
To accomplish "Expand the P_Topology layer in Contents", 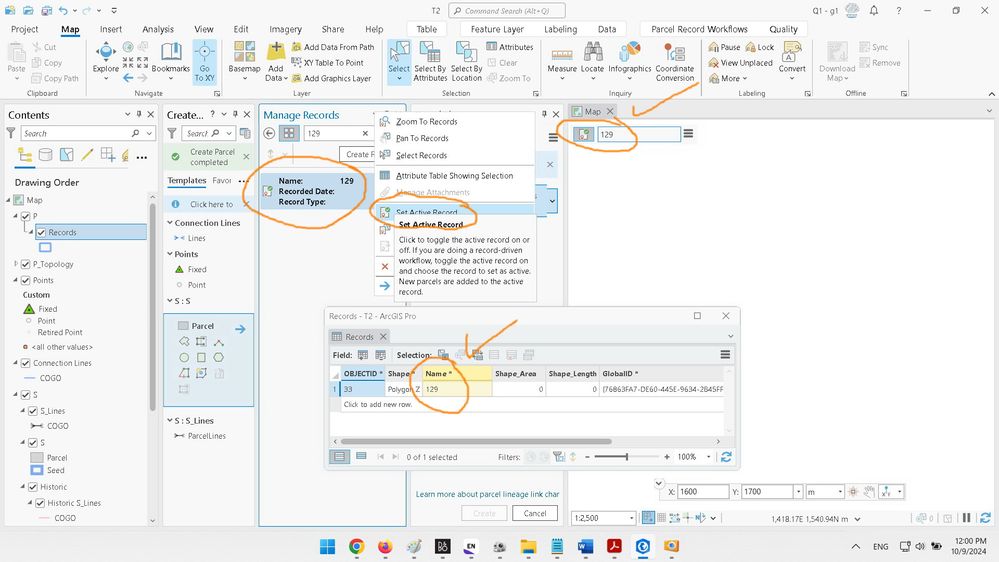I will click(16, 264).
